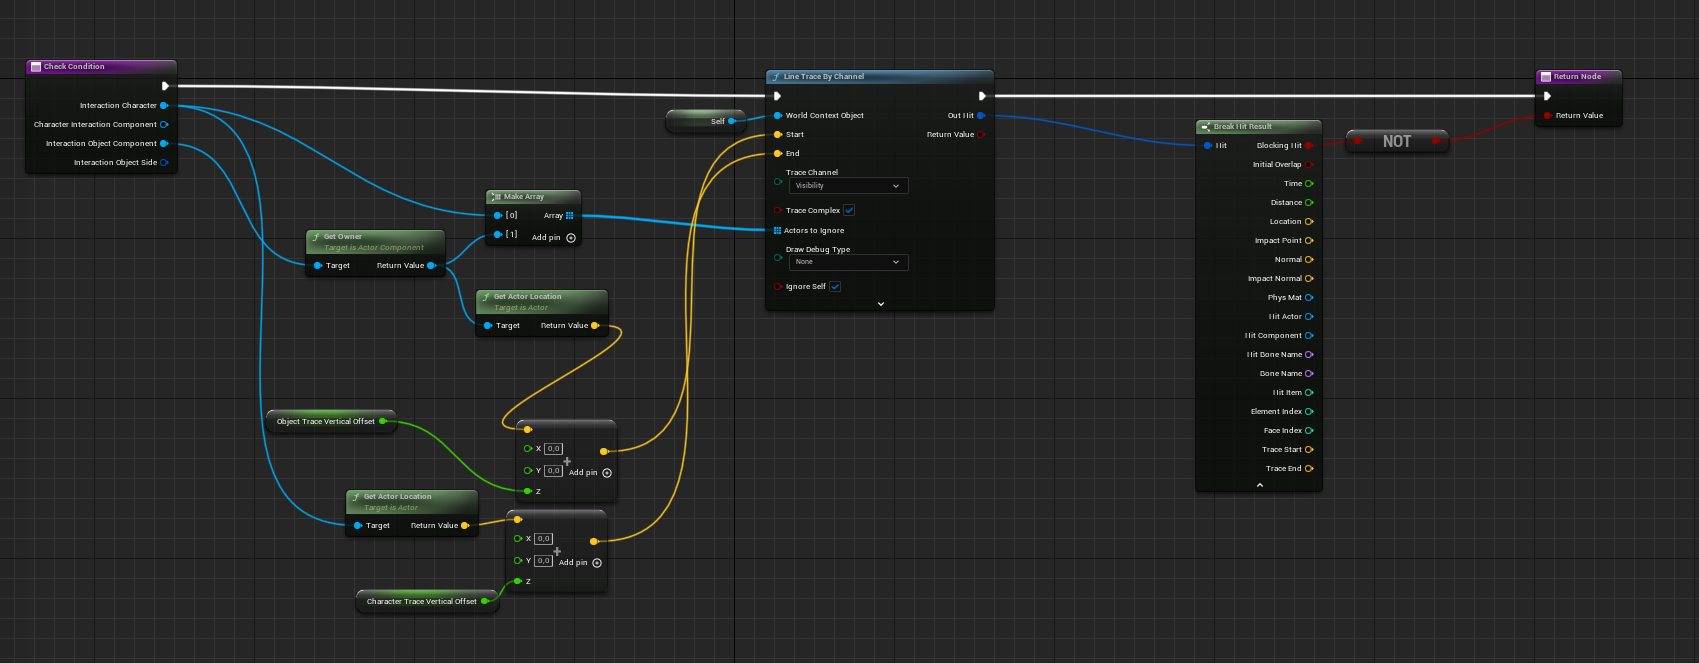Screen dimensions: 1699x663
Task: Select the Get Owner node title
Action: (343, 237)
